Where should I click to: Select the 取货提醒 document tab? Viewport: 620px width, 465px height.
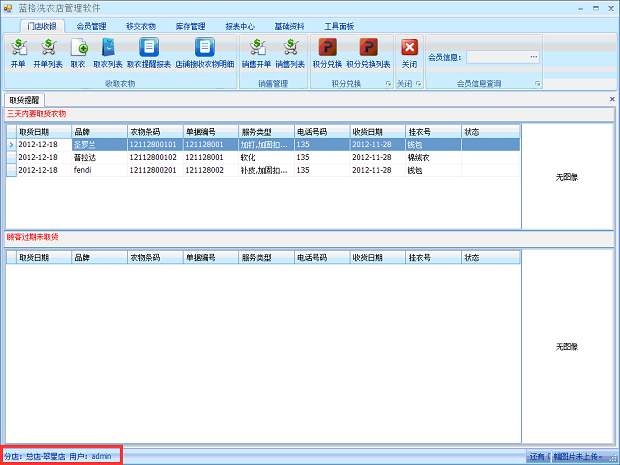[x=25, y=100]
